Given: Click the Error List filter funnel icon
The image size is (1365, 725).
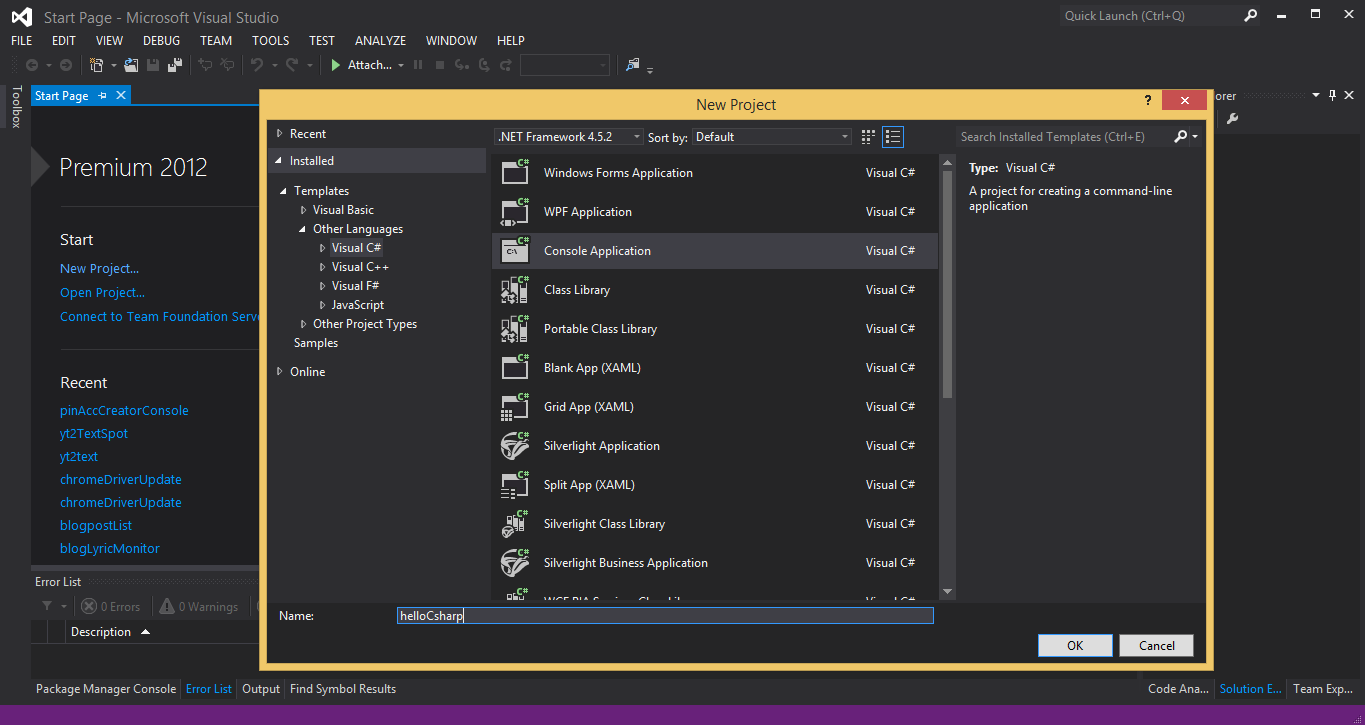Looking at the screenshot, I should click(47, 606).
